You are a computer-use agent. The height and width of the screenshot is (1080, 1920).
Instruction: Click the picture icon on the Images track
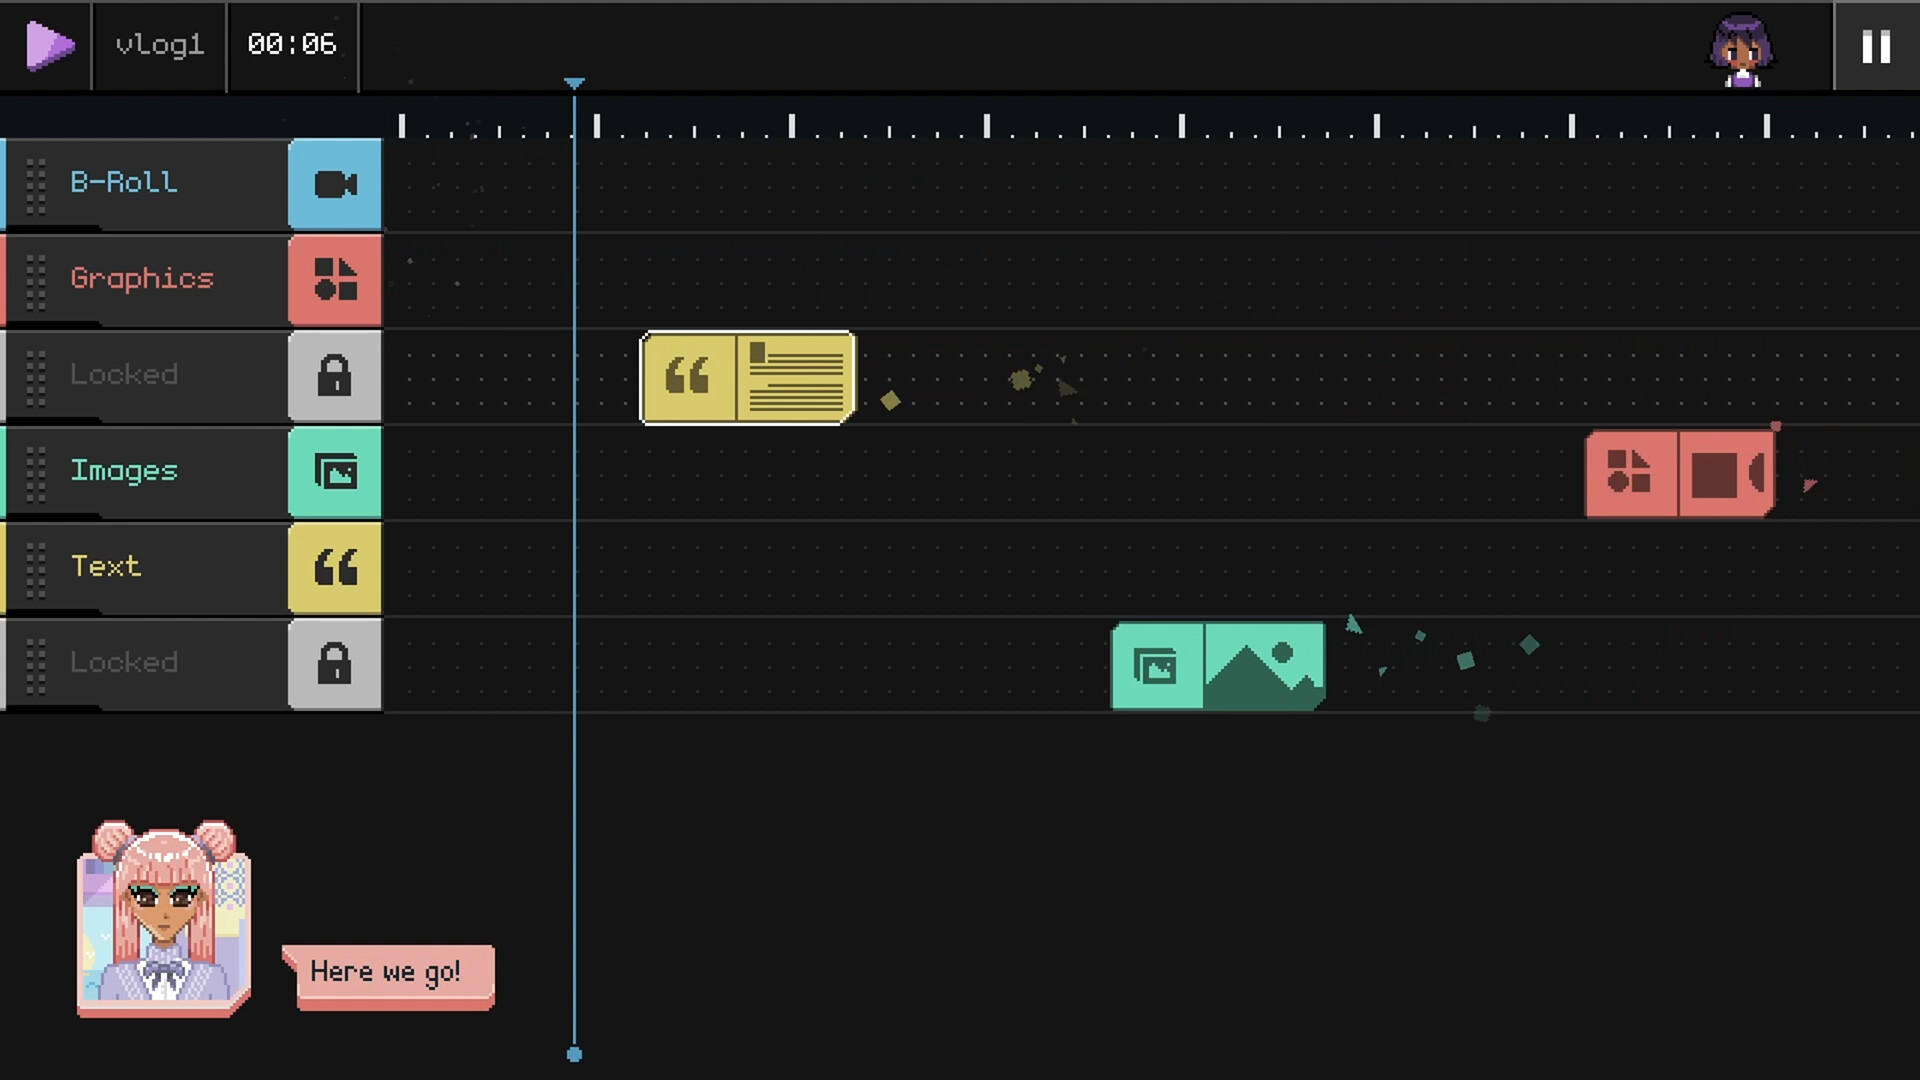[333, 472]
